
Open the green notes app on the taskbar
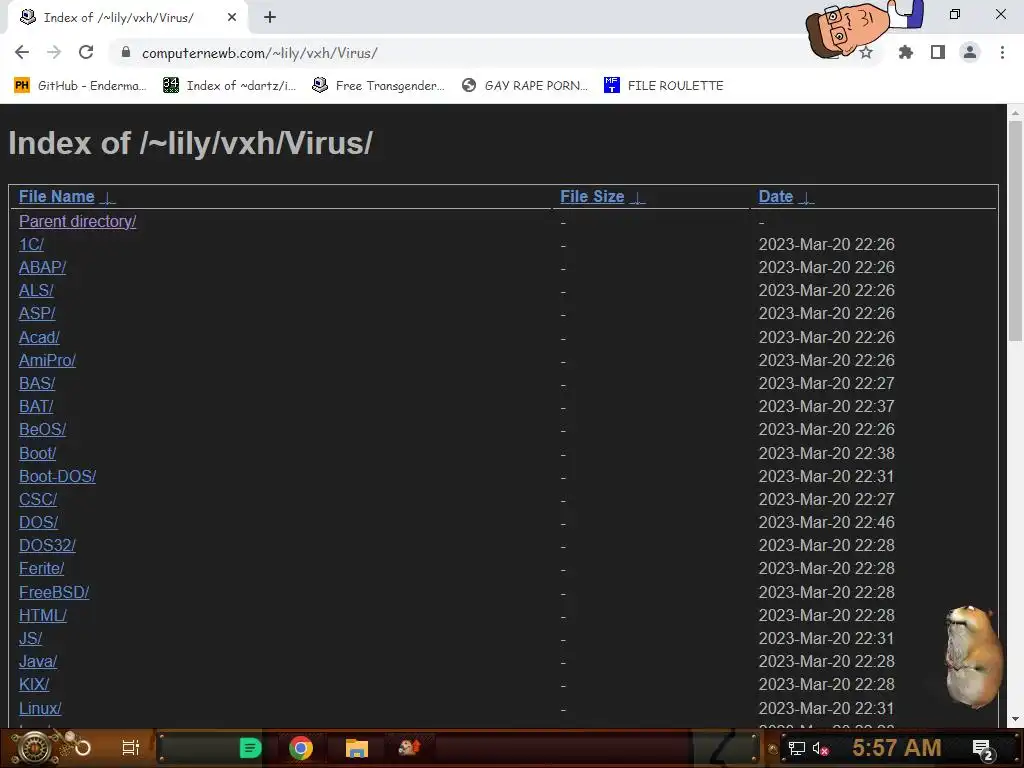click(x=251, y=748)
